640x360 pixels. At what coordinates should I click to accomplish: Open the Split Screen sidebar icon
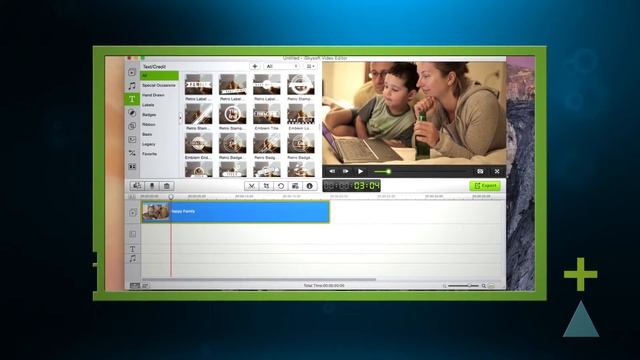coord(132,167)
